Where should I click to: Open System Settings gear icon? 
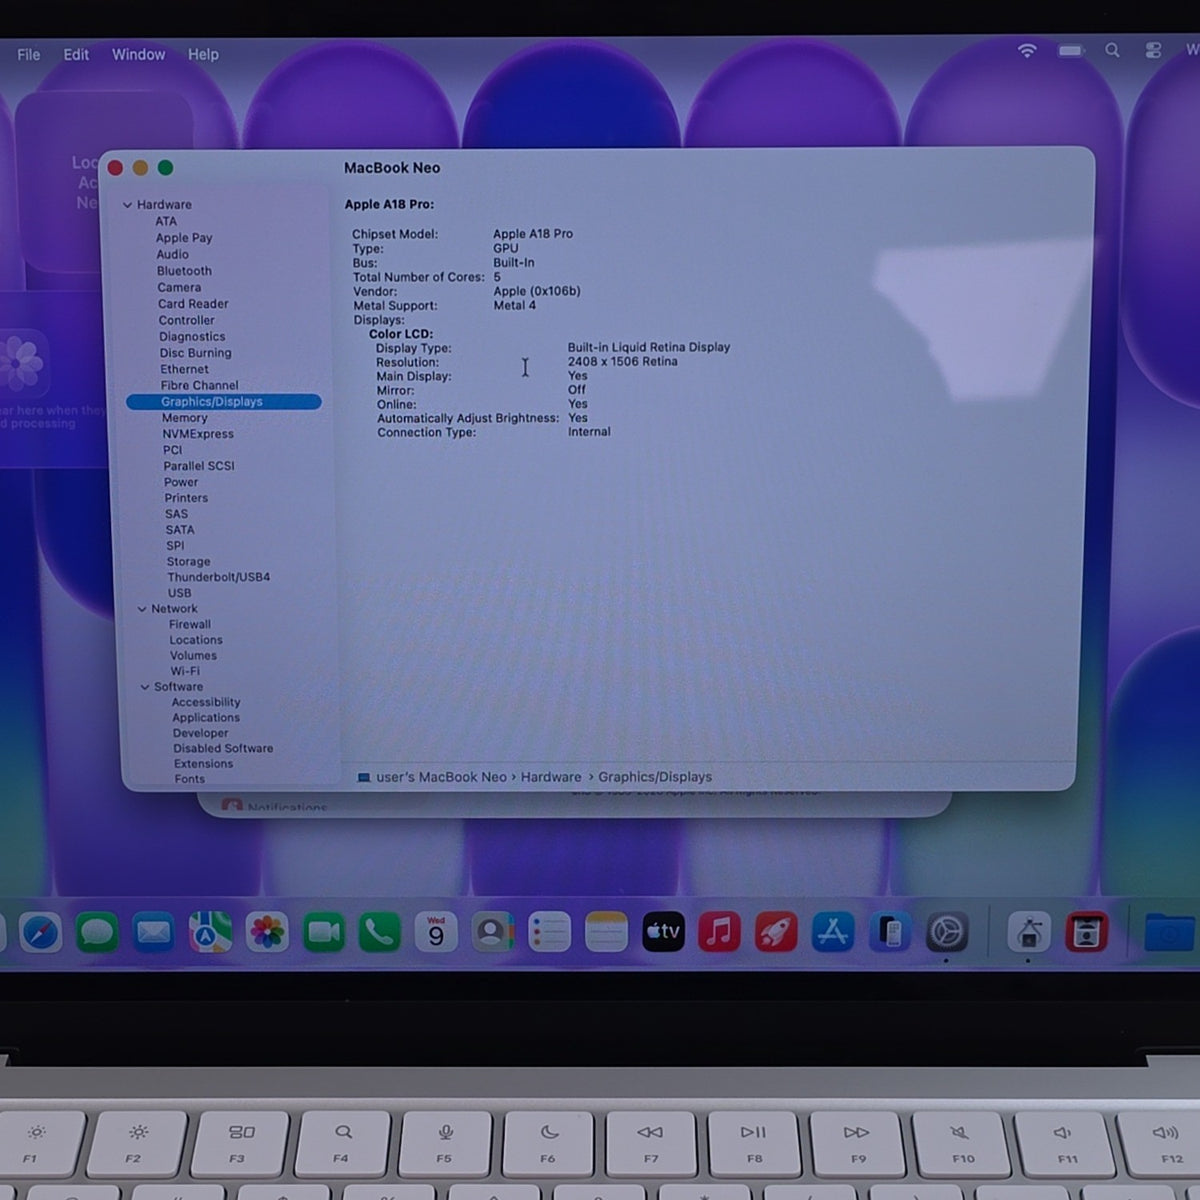coord(946,933)
